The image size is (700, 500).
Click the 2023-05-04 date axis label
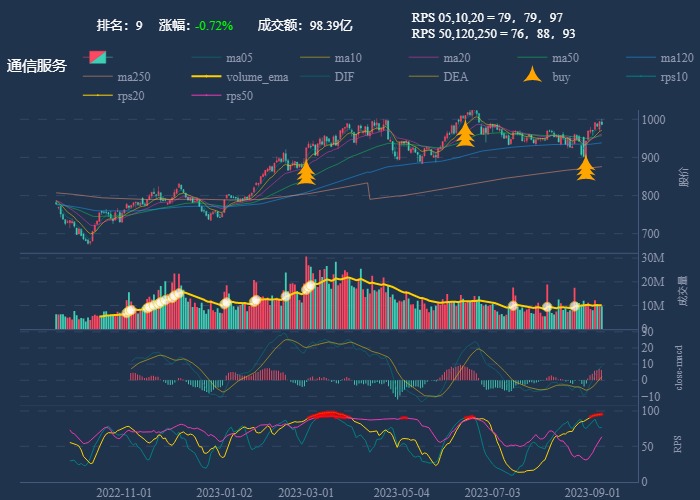pos(401,493)
